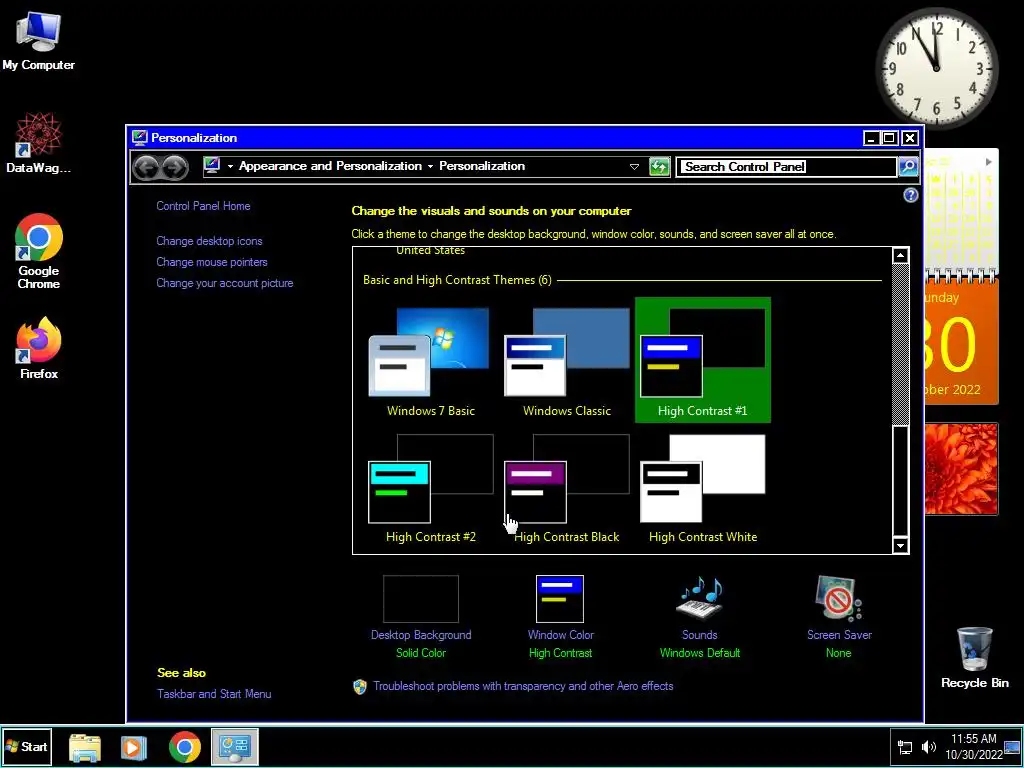
Task: Expand dropdown arrow after Appearance and Personalization
Action: 430,167
